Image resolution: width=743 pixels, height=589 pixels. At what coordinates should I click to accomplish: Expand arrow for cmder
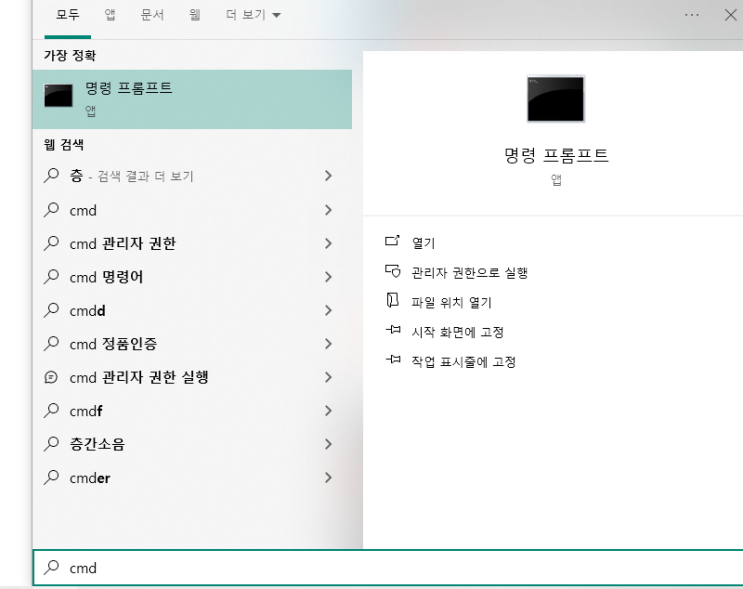[x=328, y=478]
